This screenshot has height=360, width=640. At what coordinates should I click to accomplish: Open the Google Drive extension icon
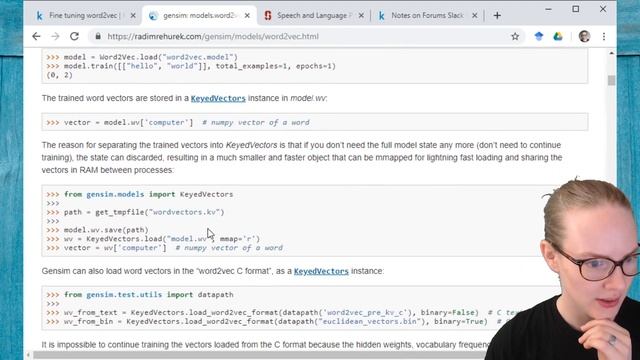558,36
